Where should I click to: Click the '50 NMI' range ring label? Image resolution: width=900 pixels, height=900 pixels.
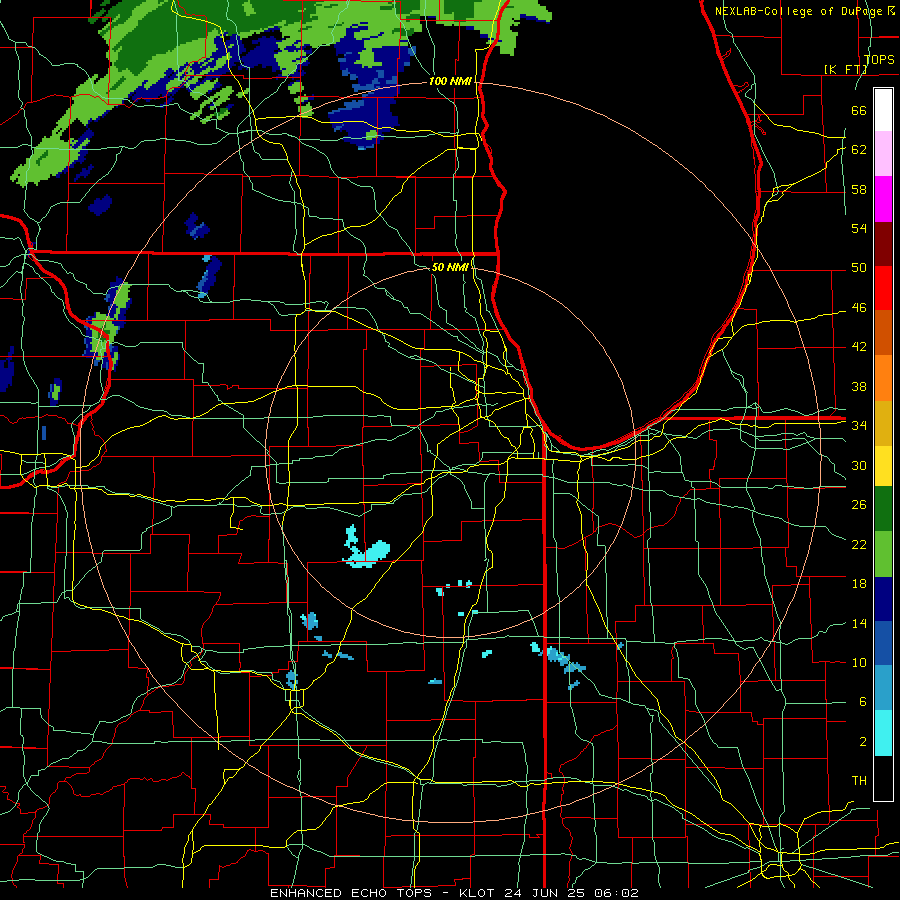pyautogui.click(x=450, y=267)
